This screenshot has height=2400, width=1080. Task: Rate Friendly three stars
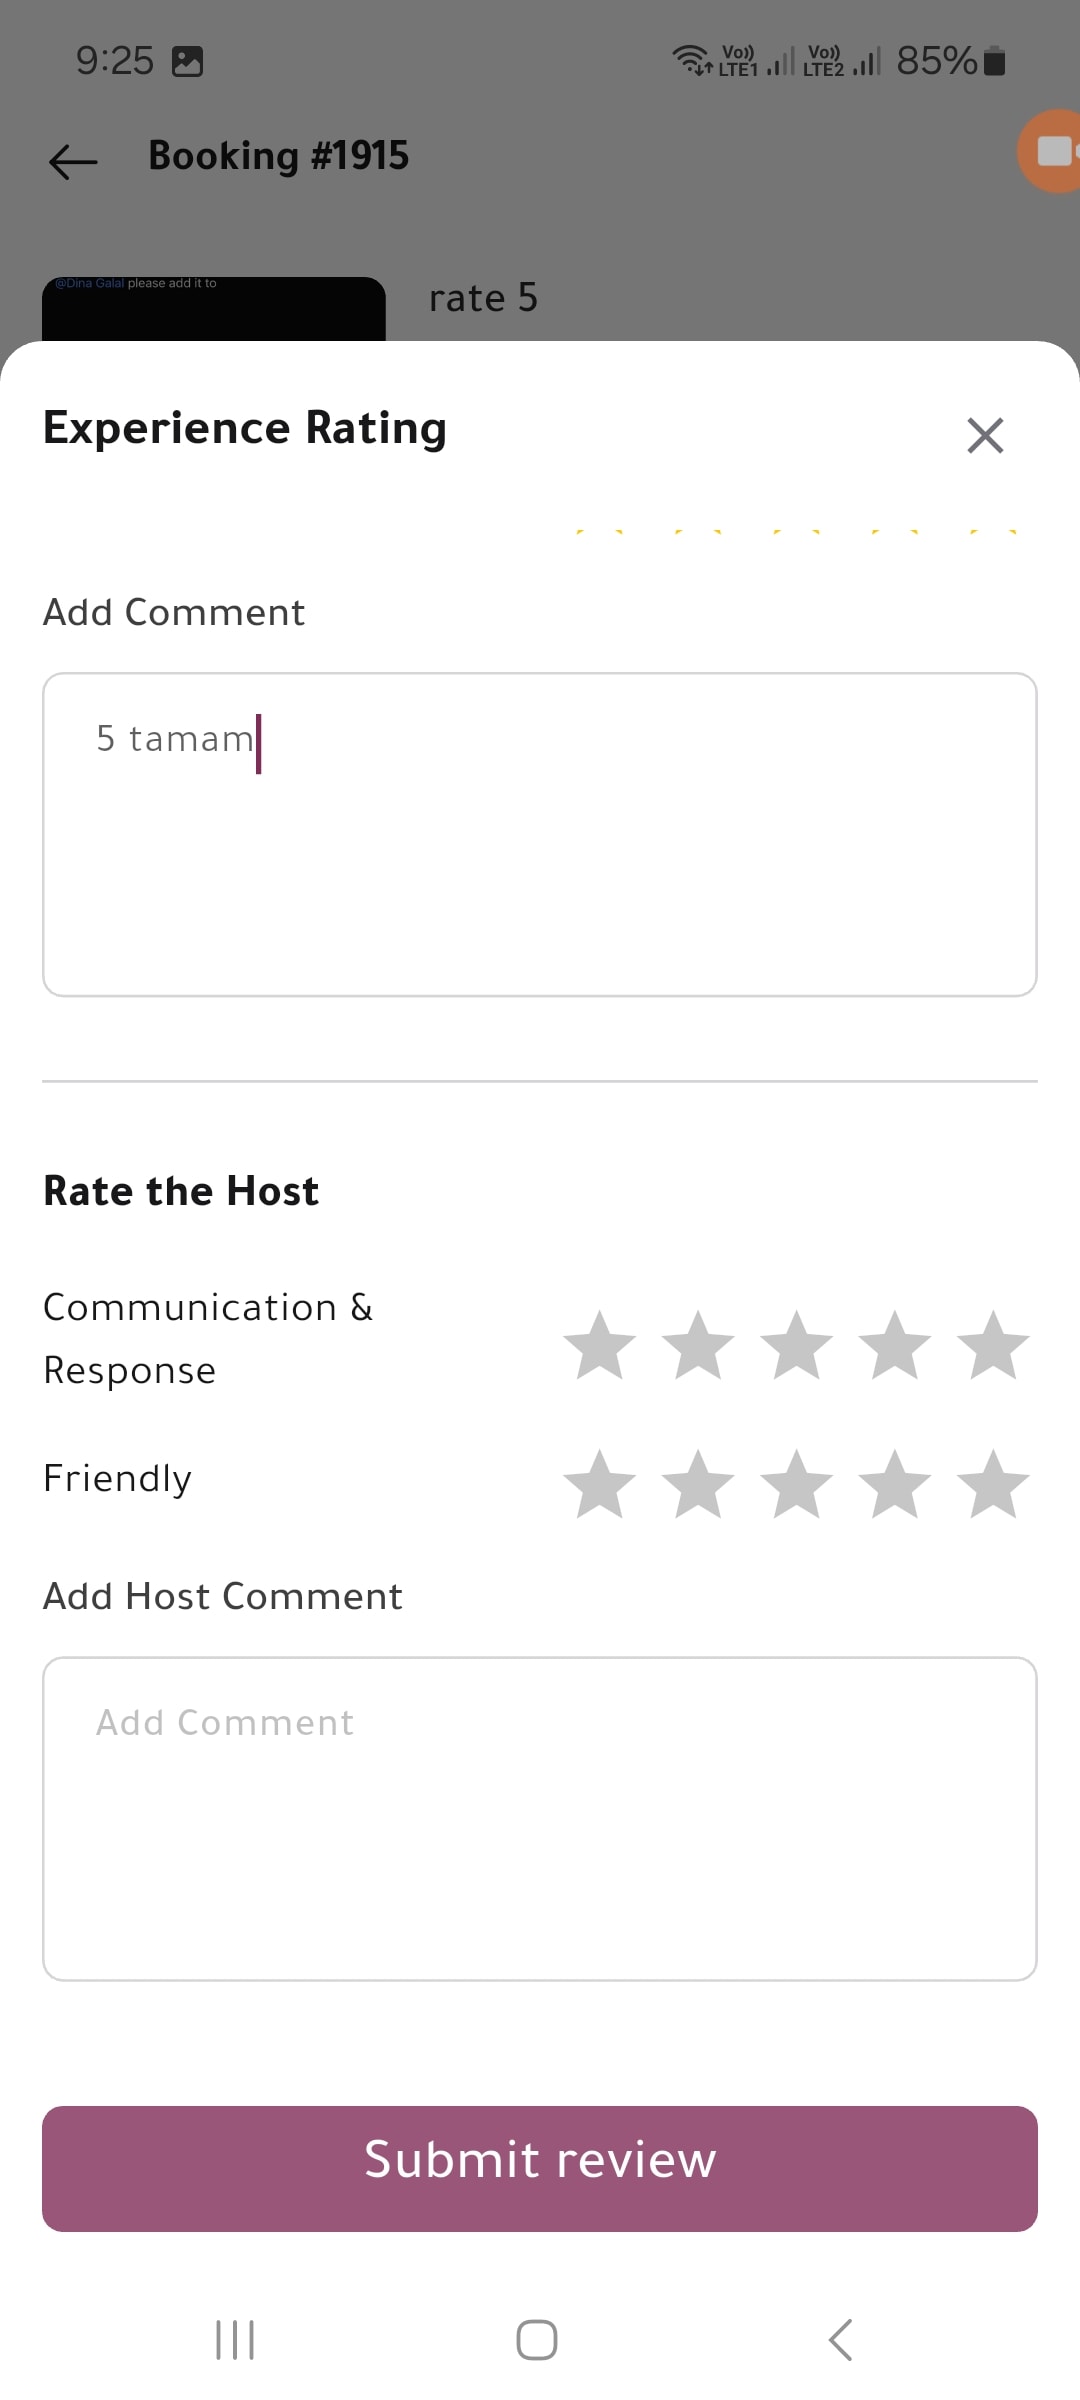click(797, 1484)
